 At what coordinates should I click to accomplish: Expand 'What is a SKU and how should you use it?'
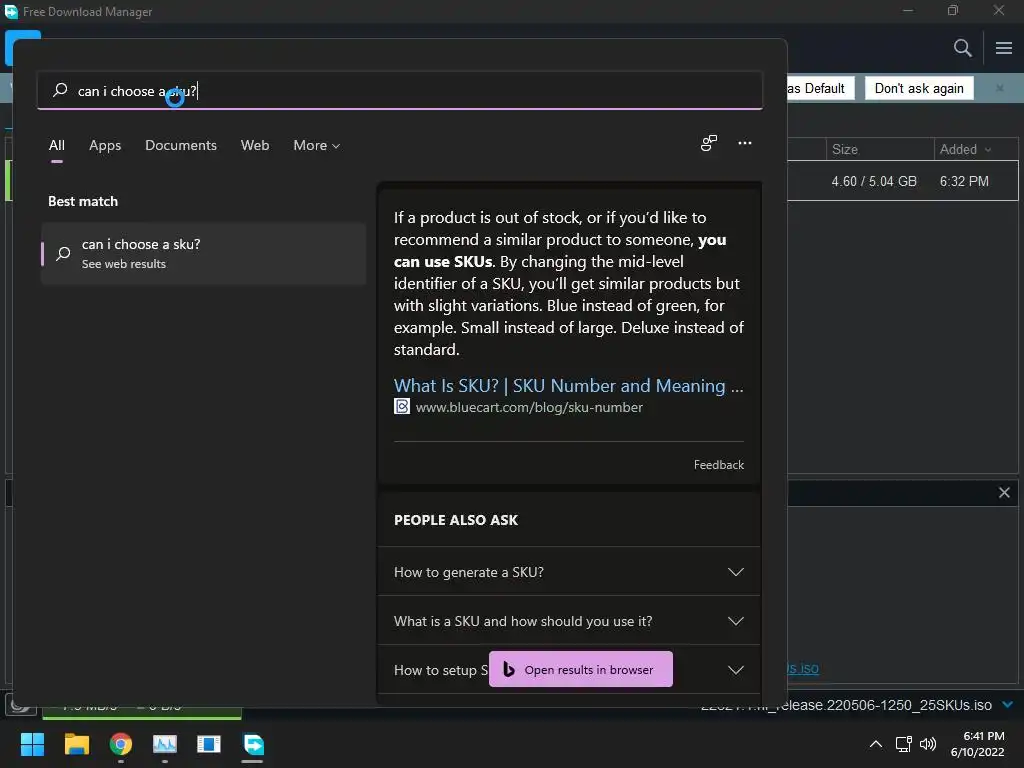569,621
